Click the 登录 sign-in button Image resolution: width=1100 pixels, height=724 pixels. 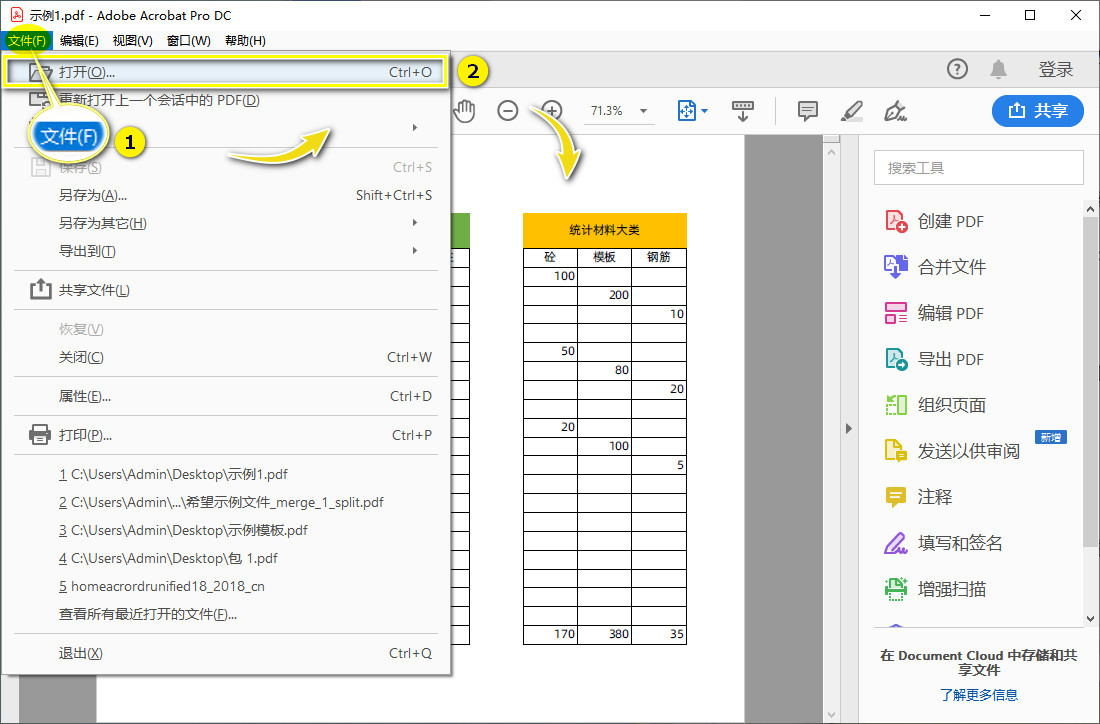click(x=1055, y=69)
